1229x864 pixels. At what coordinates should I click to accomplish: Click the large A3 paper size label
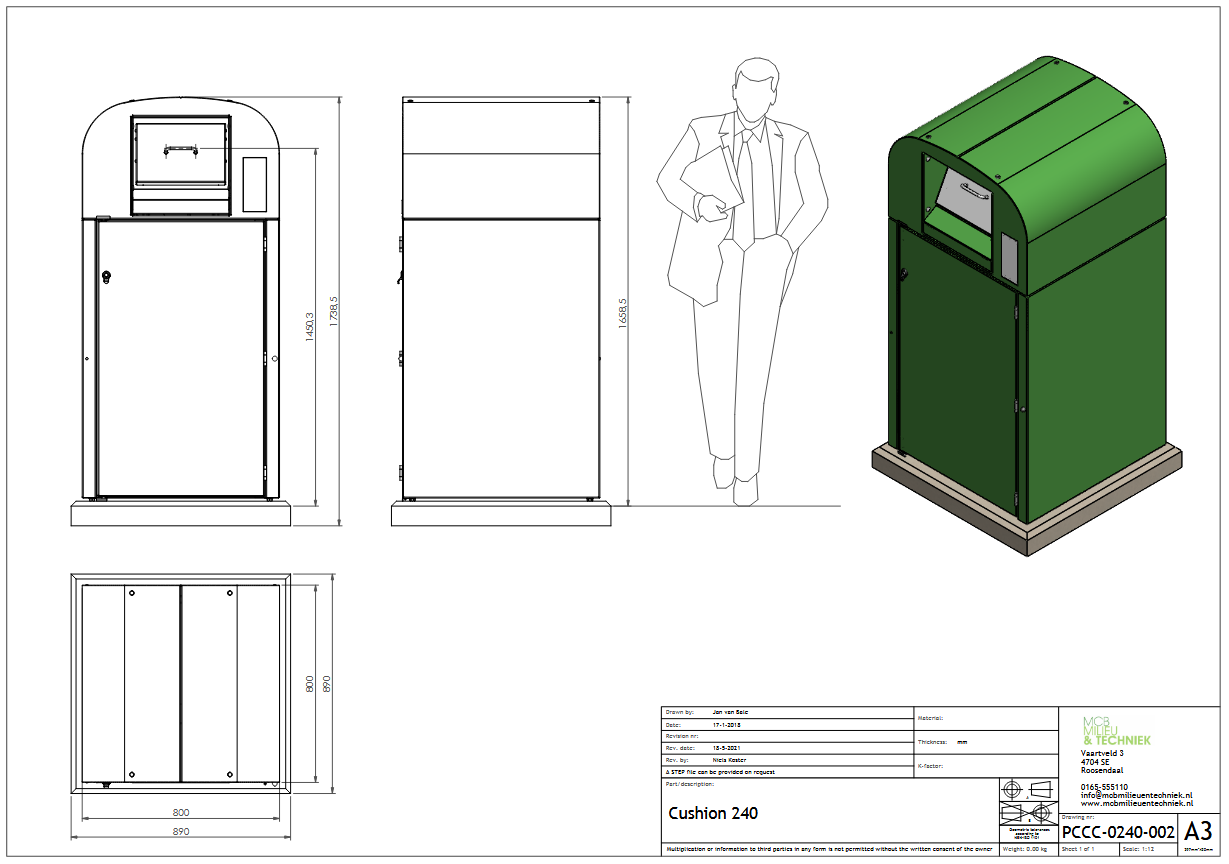(x=1198, y=832)
